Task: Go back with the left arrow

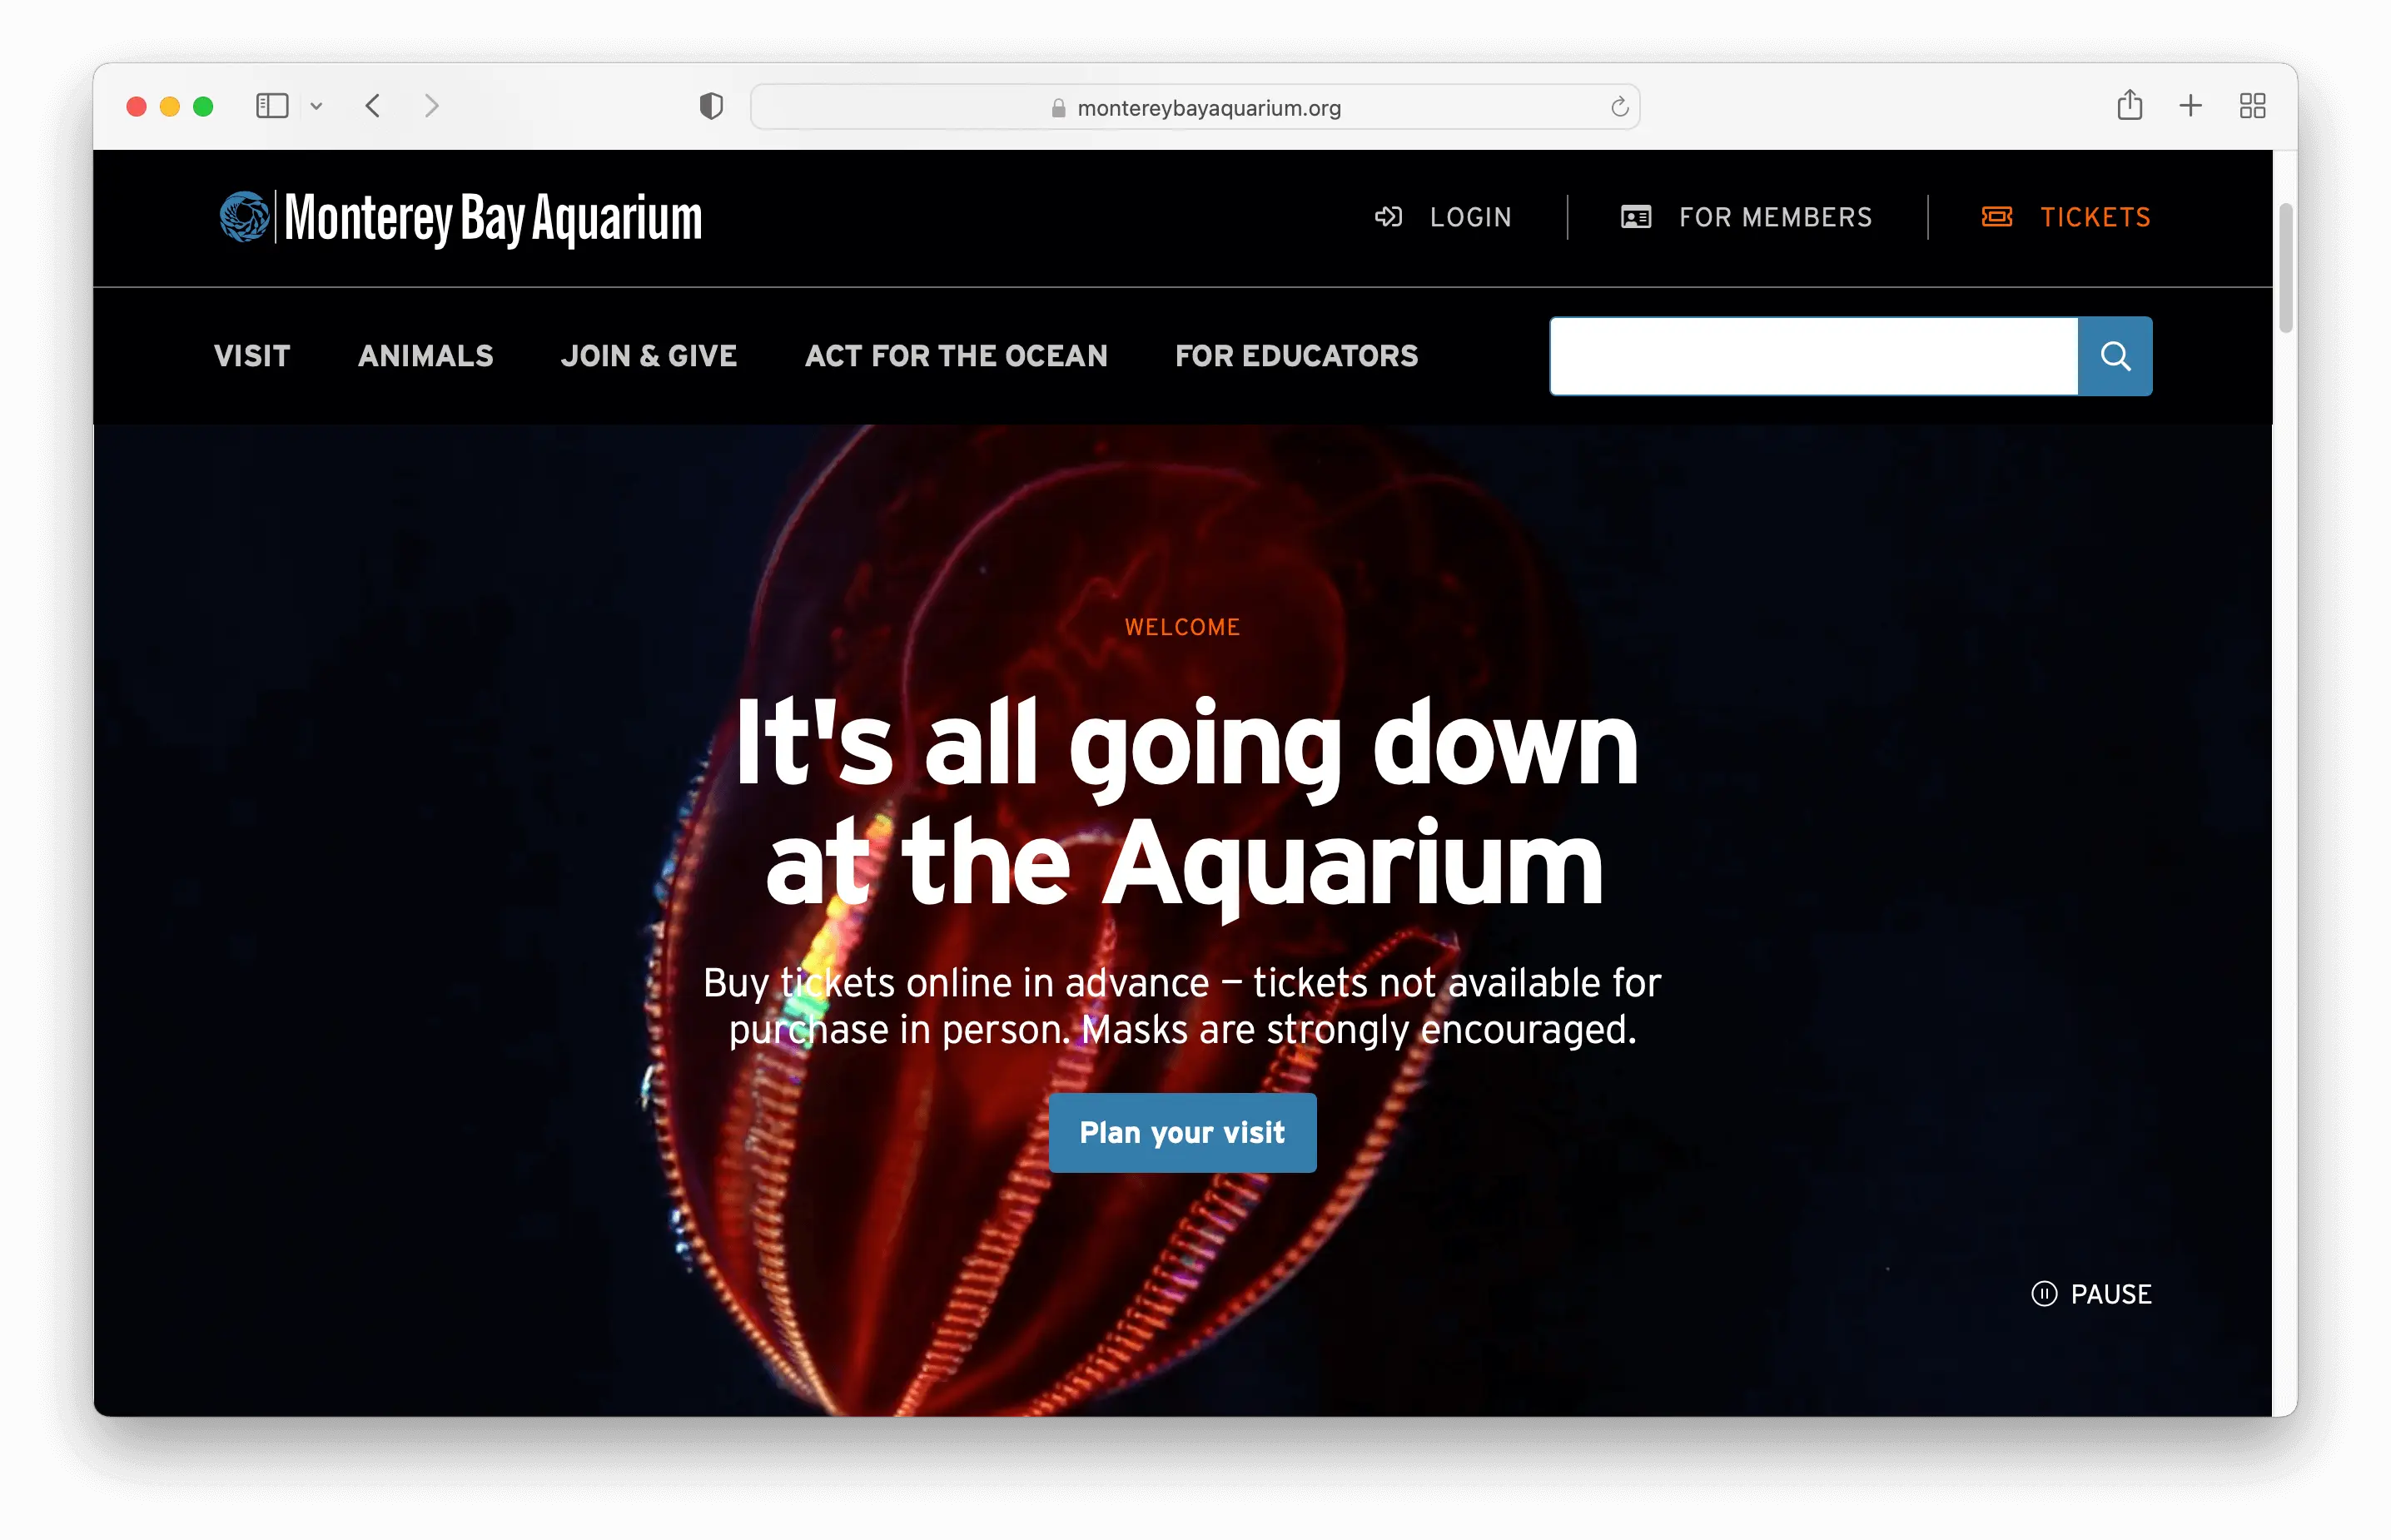Action: 373,106
